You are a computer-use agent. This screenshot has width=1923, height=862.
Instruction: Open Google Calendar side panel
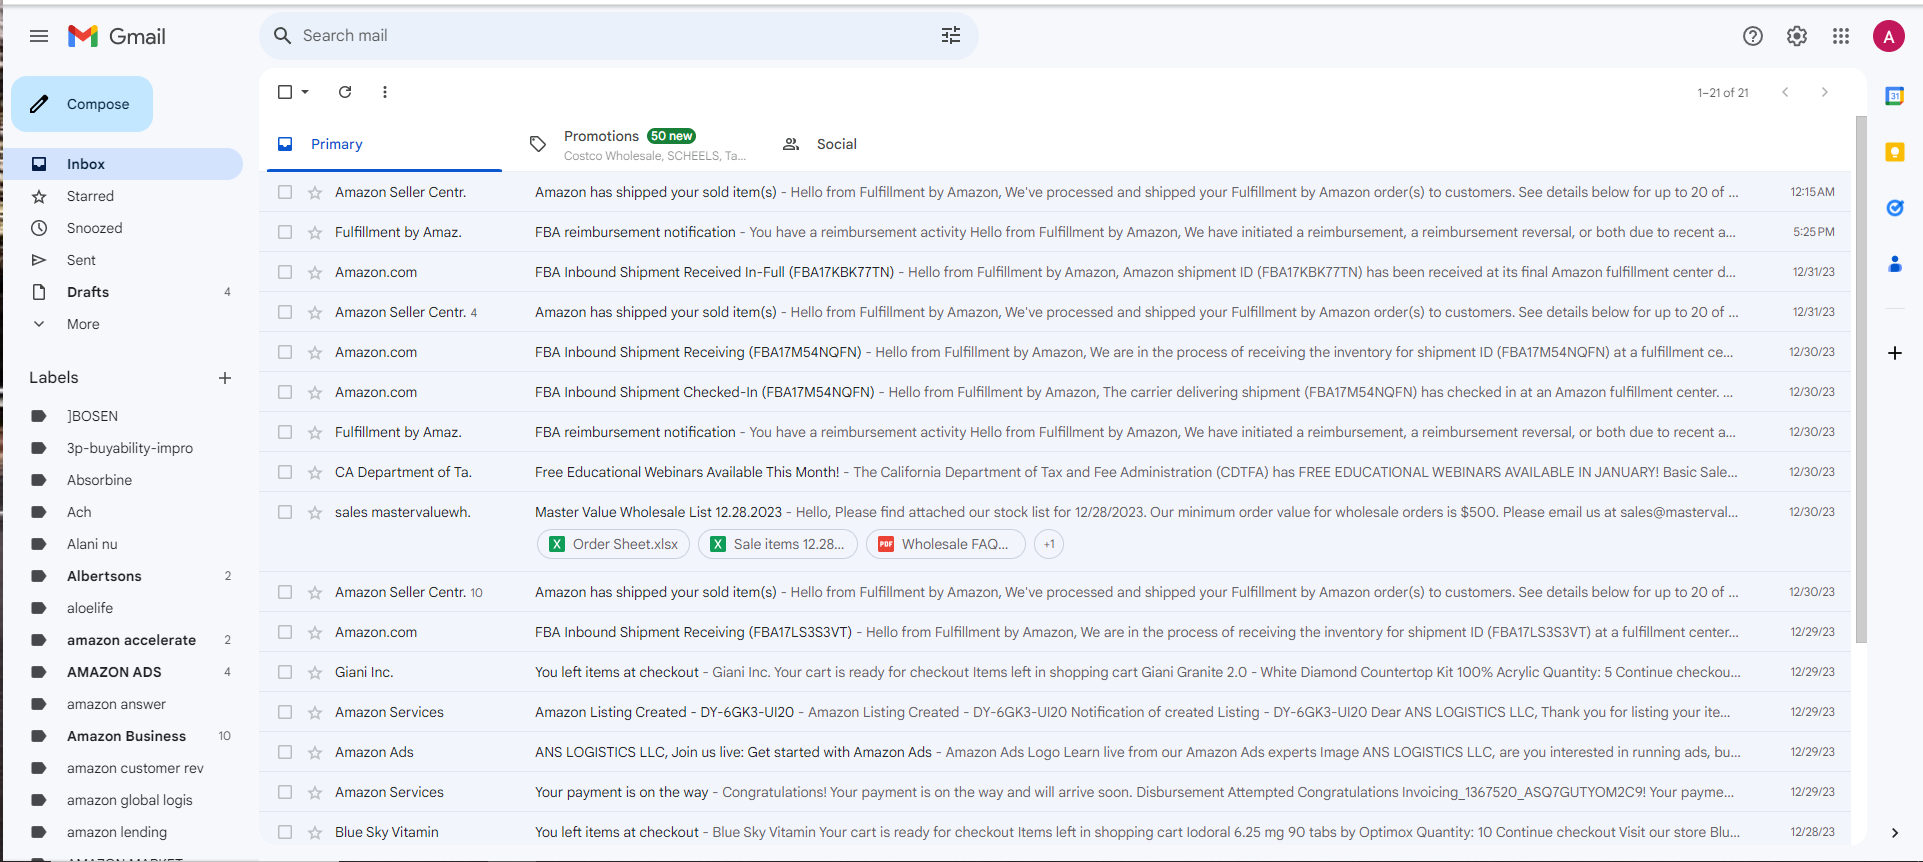tap(1895, 96)
